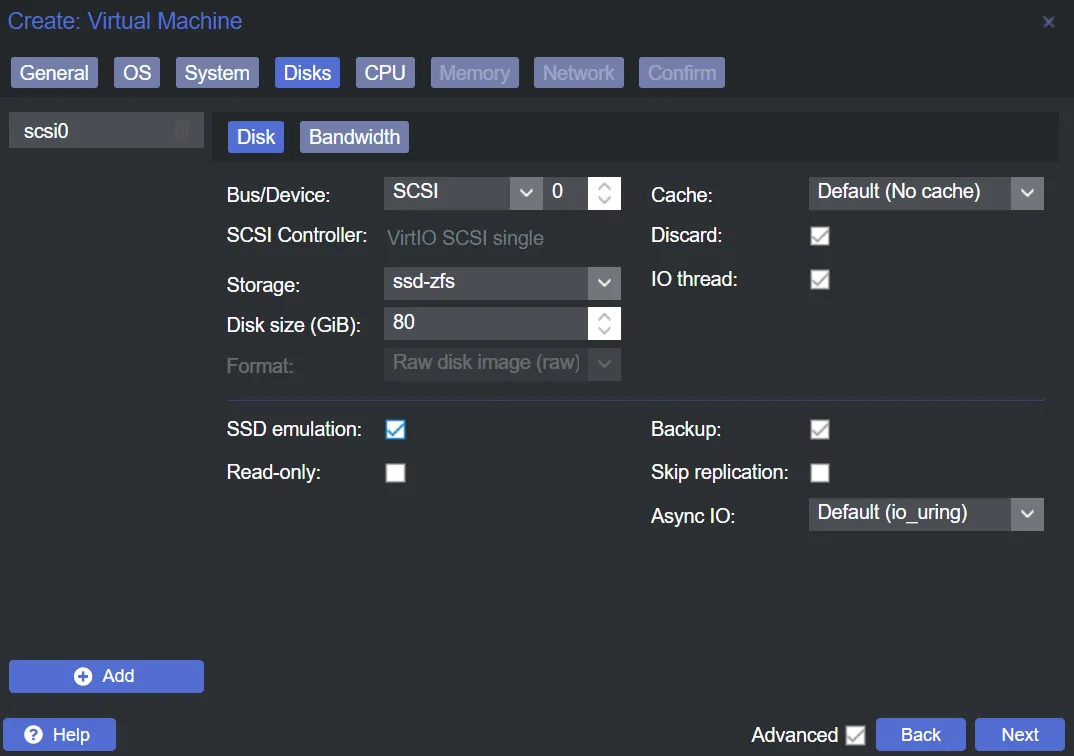Screen dimensions: 1074x756
Task: Open the Async IO dropdown
Action: coord(1027,514)
